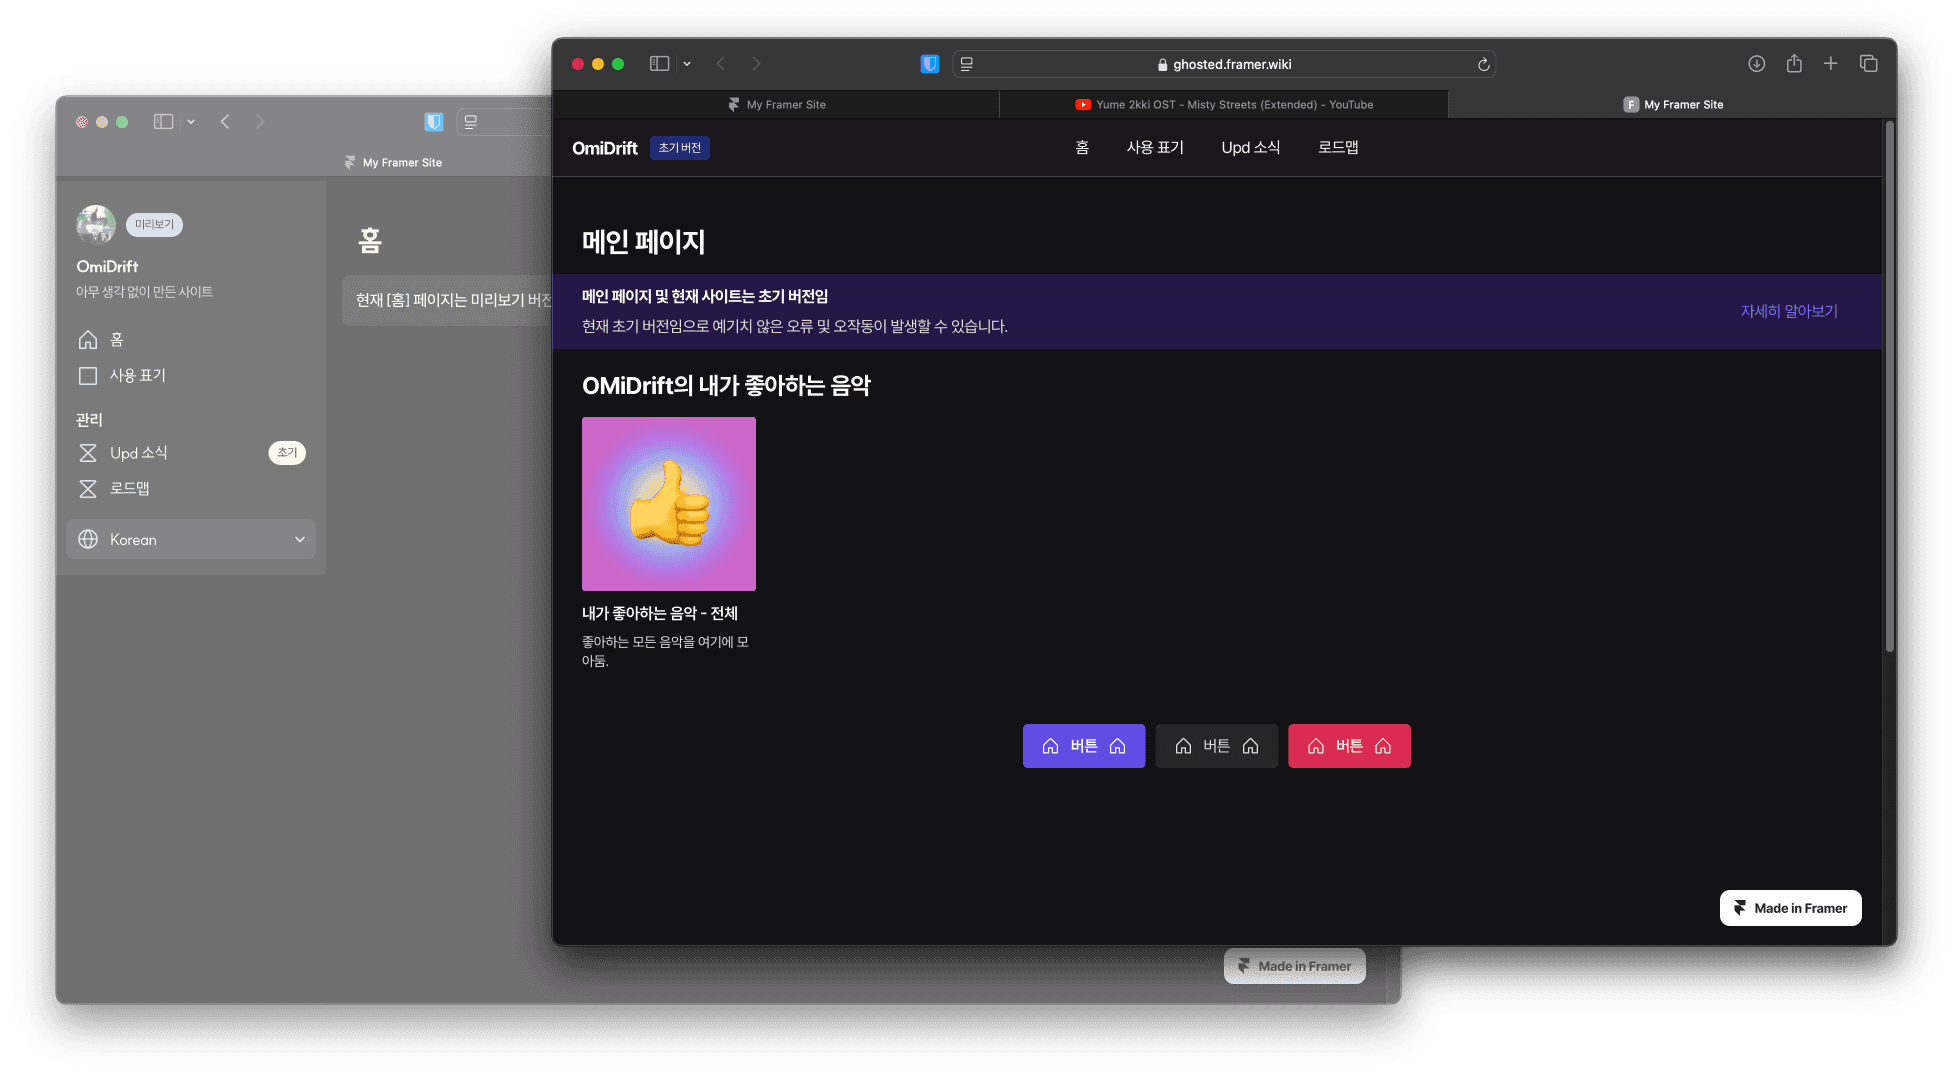Click the 자세히 알아보기 link
Image resolution: width=1953 pixels, height=1078 pixels.
pos(1789,311)
